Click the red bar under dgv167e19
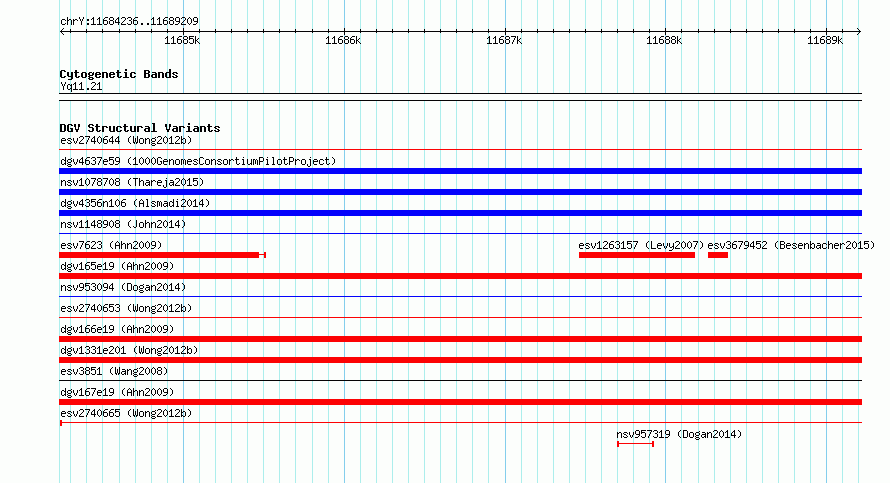Screen dimensions: 890x483 tap(460, 402)
